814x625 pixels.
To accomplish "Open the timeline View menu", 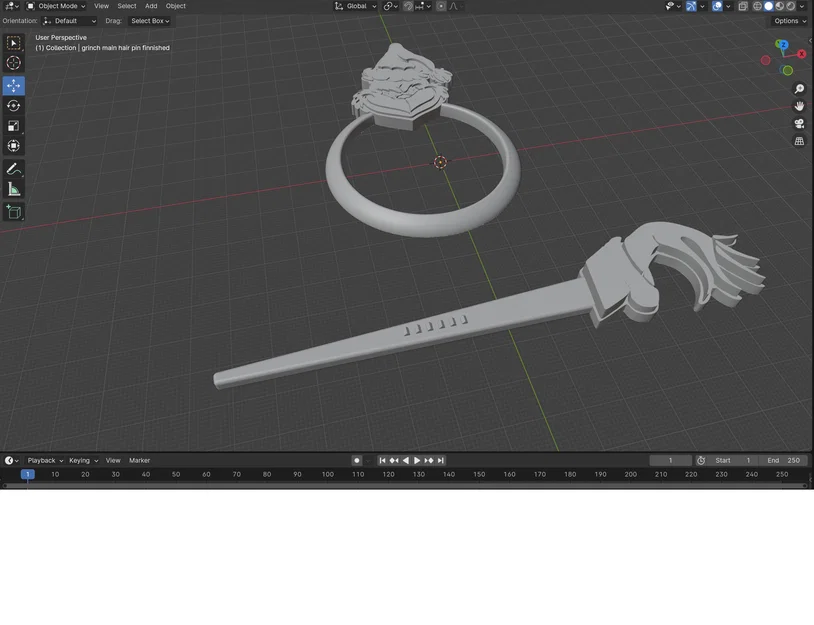I will coord(113,460).
